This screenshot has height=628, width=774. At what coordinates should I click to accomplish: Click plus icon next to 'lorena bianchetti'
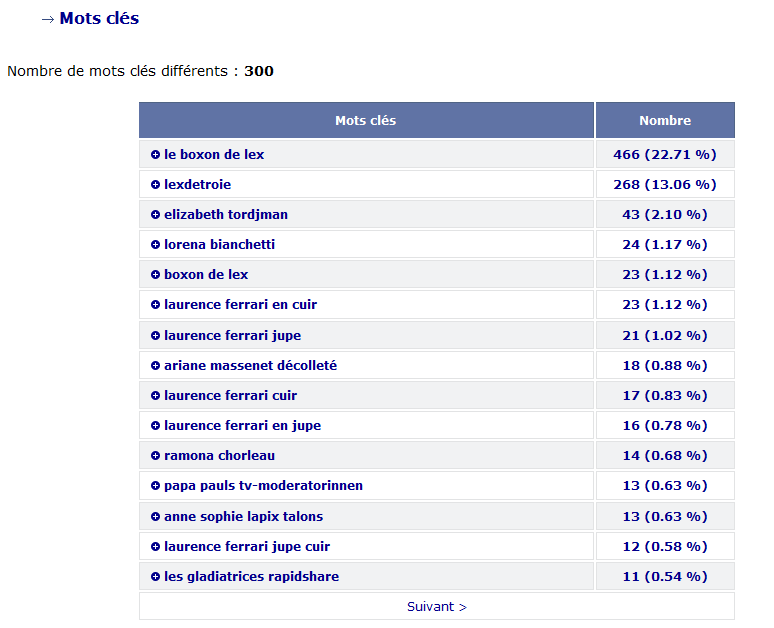155,245
